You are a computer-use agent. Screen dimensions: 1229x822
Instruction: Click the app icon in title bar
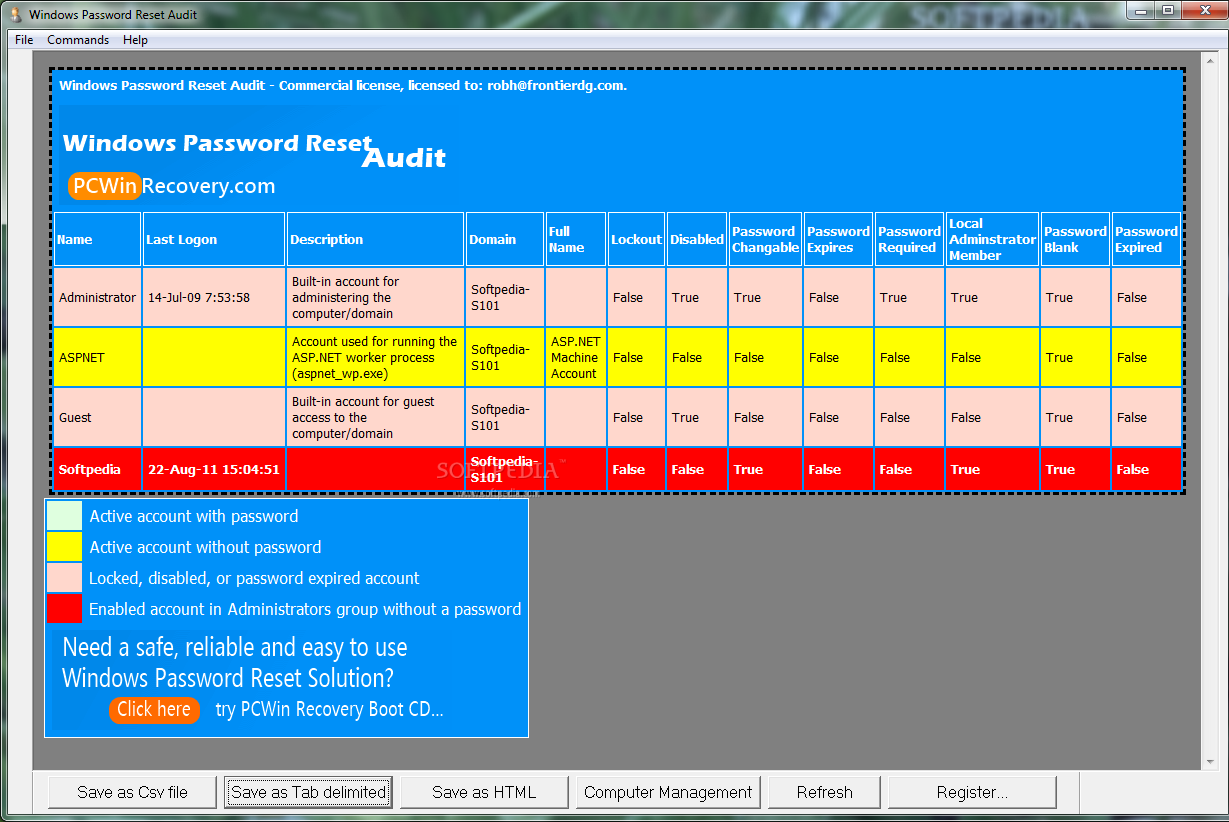tap(15, 14)
